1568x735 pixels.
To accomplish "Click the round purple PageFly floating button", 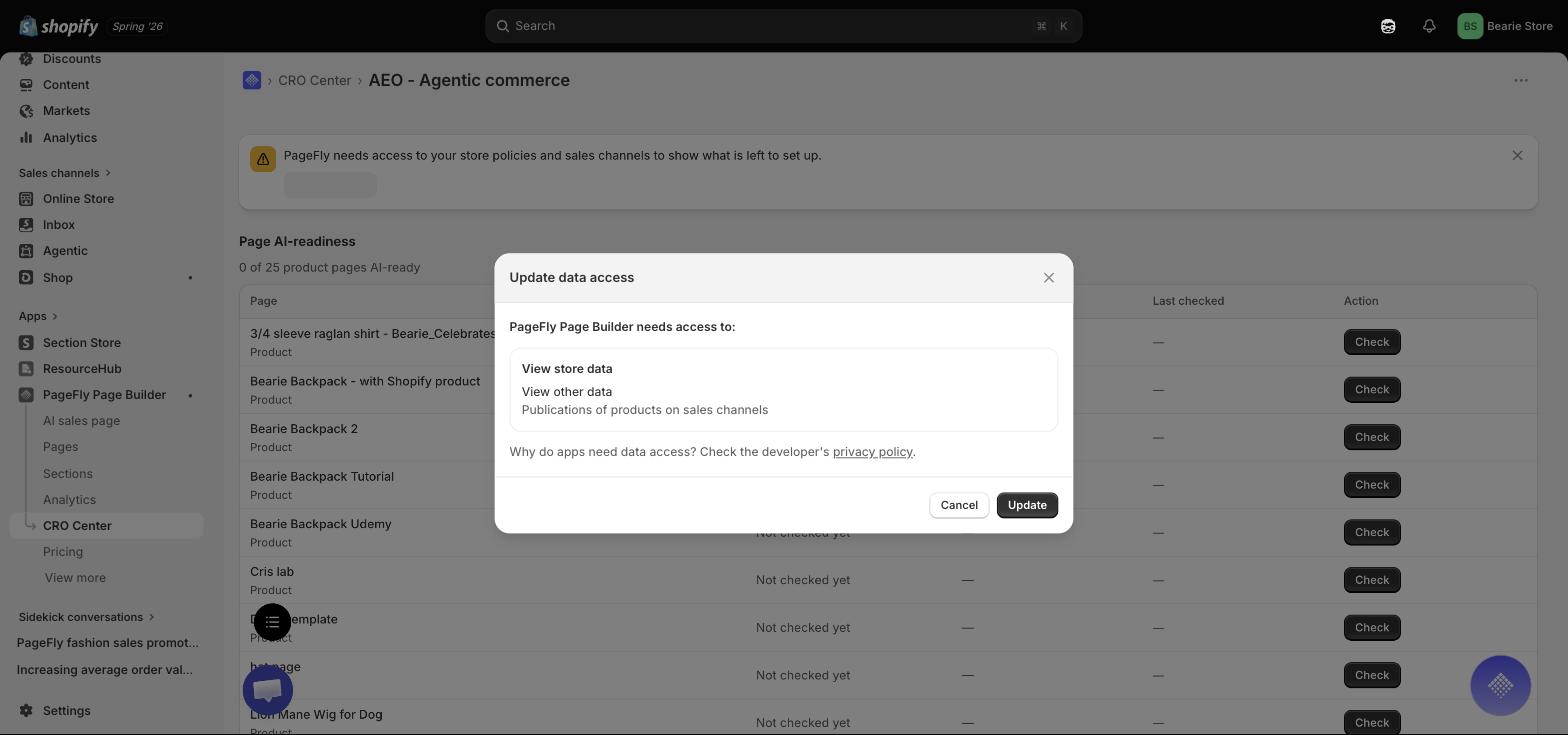I will tap(1500, 685).
